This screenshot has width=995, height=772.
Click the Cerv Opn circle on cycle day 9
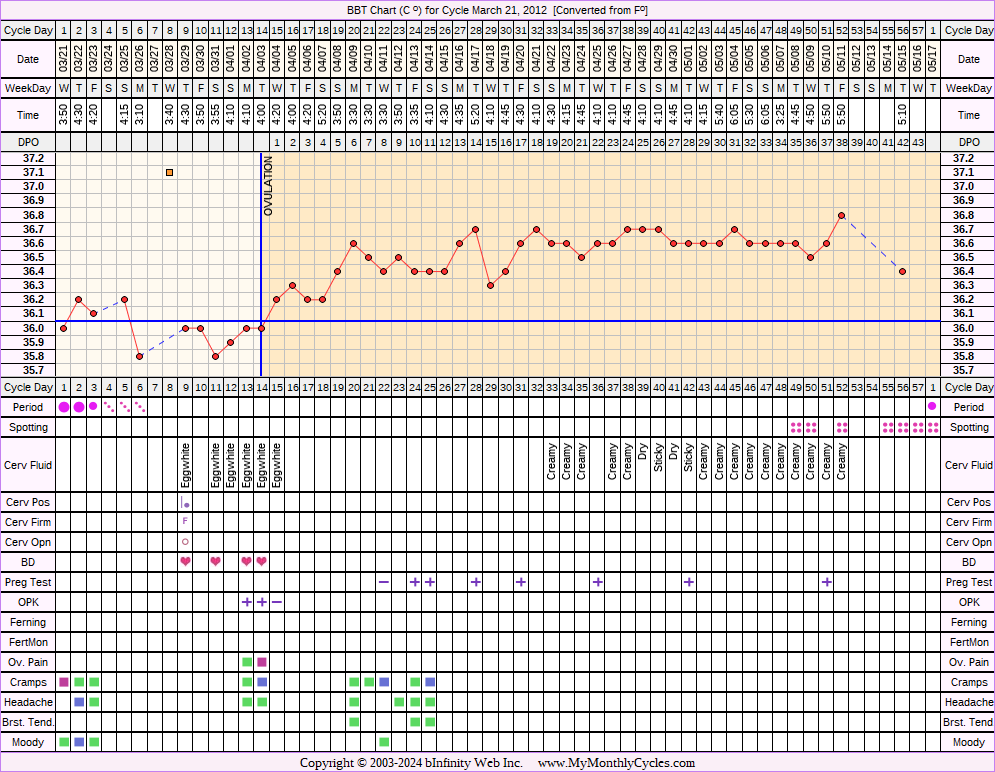pyautogui.click(x=185, y=542)
